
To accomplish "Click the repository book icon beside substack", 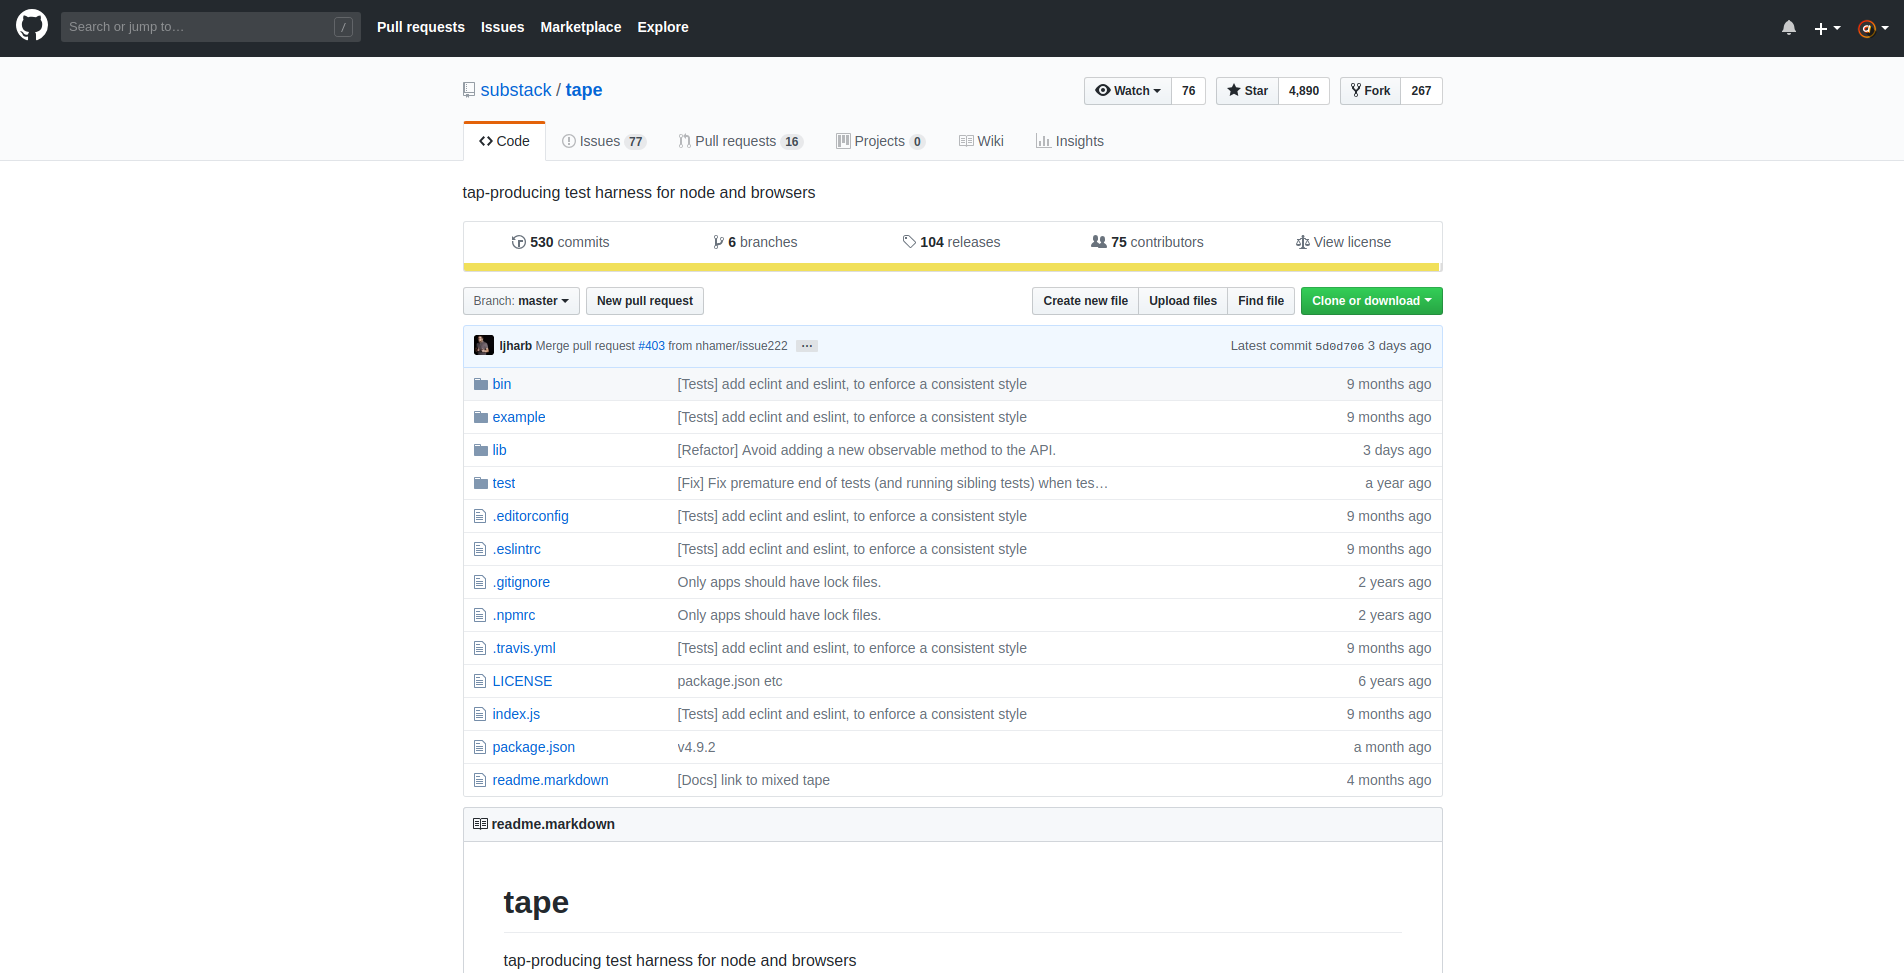I will (x=469, y=90).
